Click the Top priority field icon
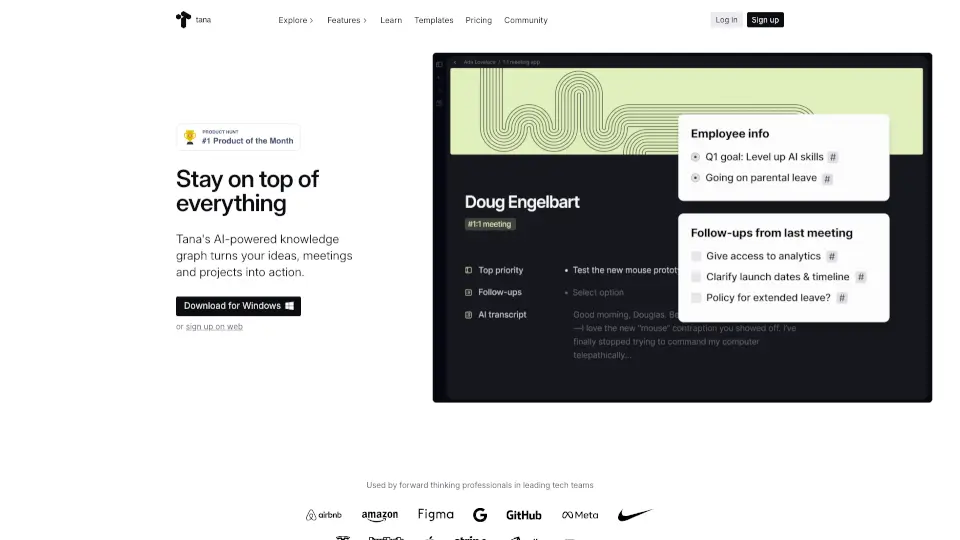This screenshot has width=960, height=540. coord(468,270)
